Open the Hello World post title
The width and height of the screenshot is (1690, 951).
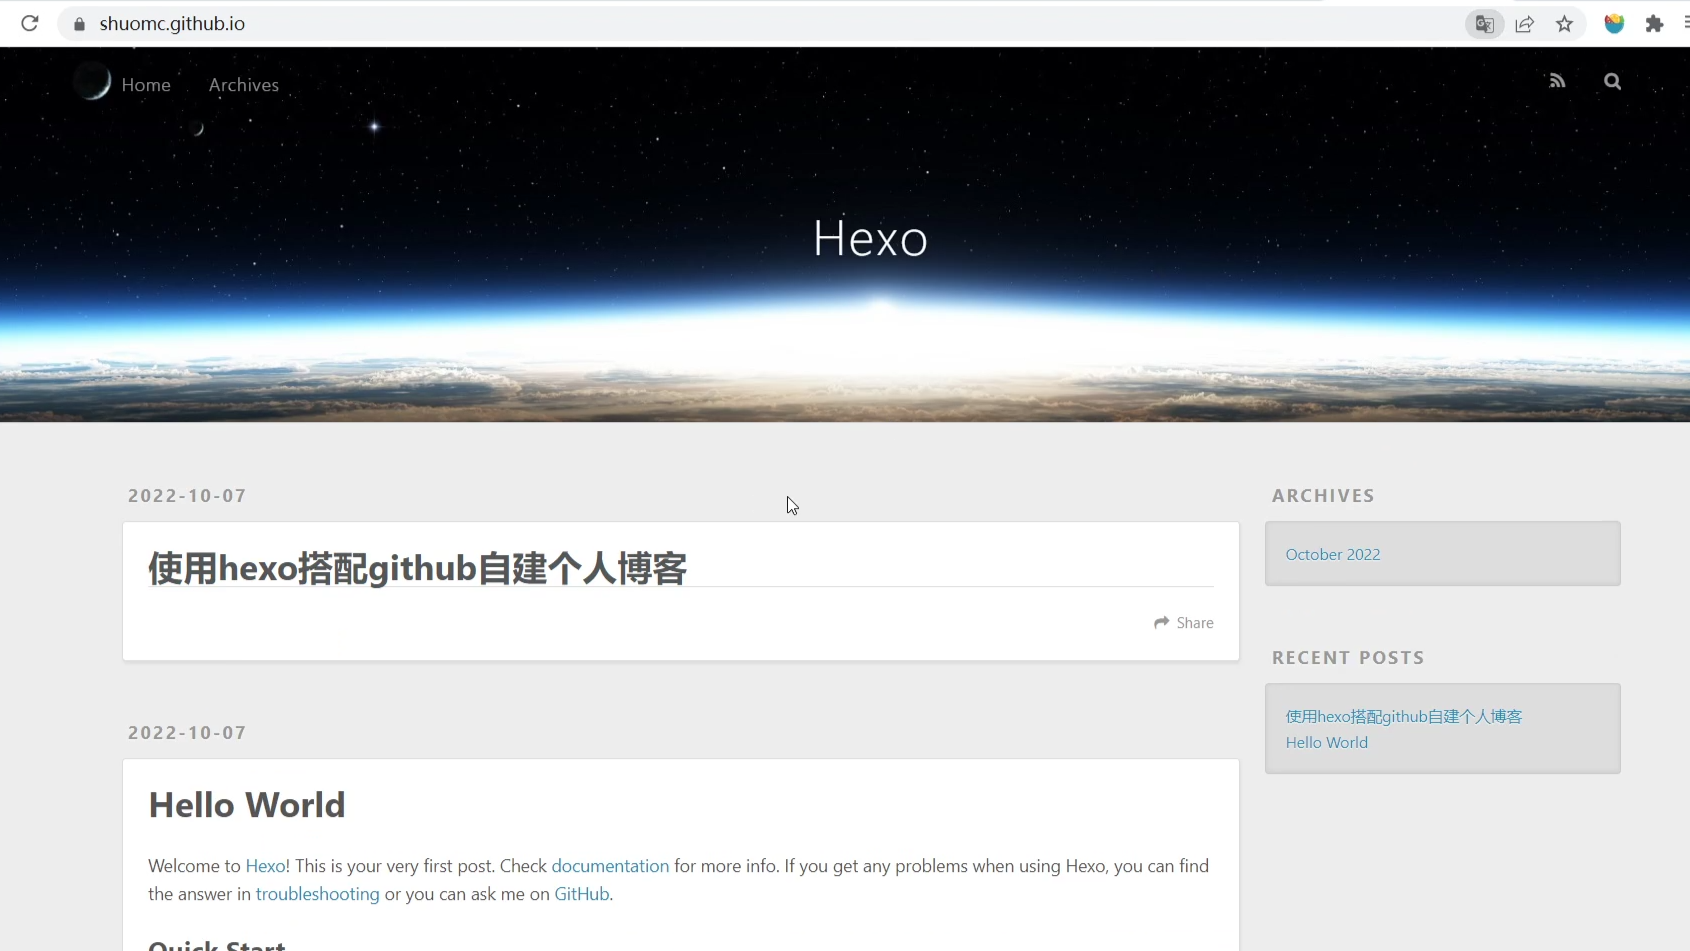(247, 805)
